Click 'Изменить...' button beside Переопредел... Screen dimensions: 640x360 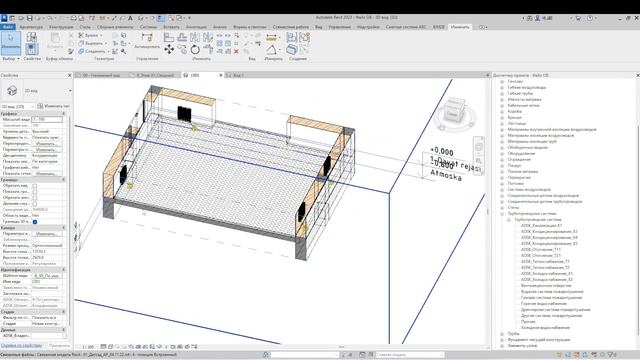click(47, 144)
